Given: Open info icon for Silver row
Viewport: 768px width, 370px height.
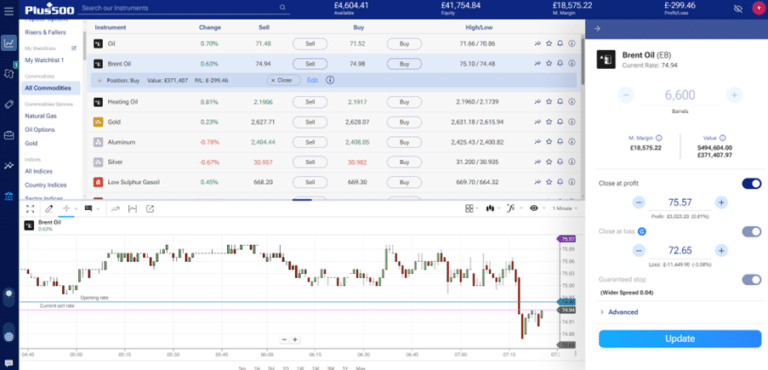Looking at the screenshot, I should point(572,162).
